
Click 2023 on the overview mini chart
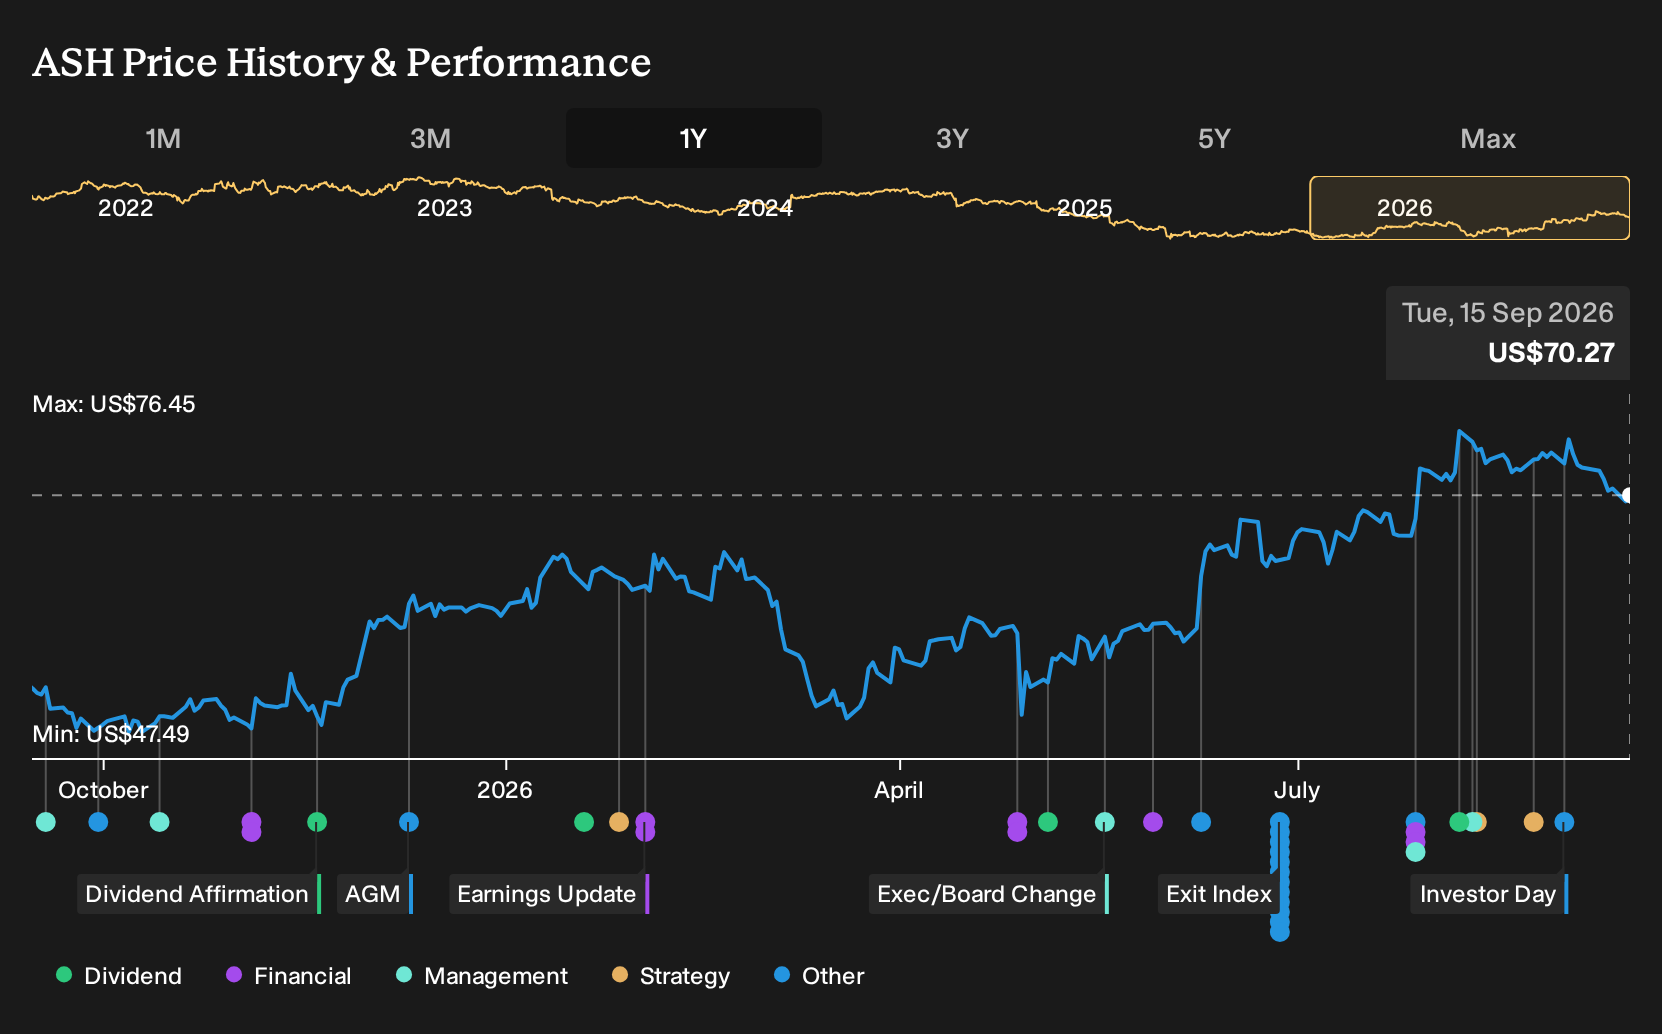click(444, 208)
